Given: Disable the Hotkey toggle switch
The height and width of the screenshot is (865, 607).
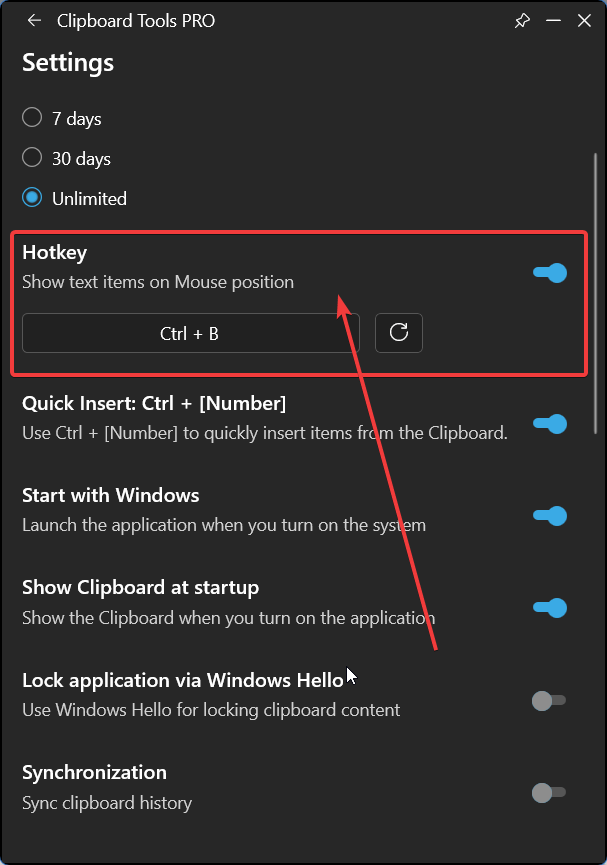Looking at the screenshot, I should point(550,273).
